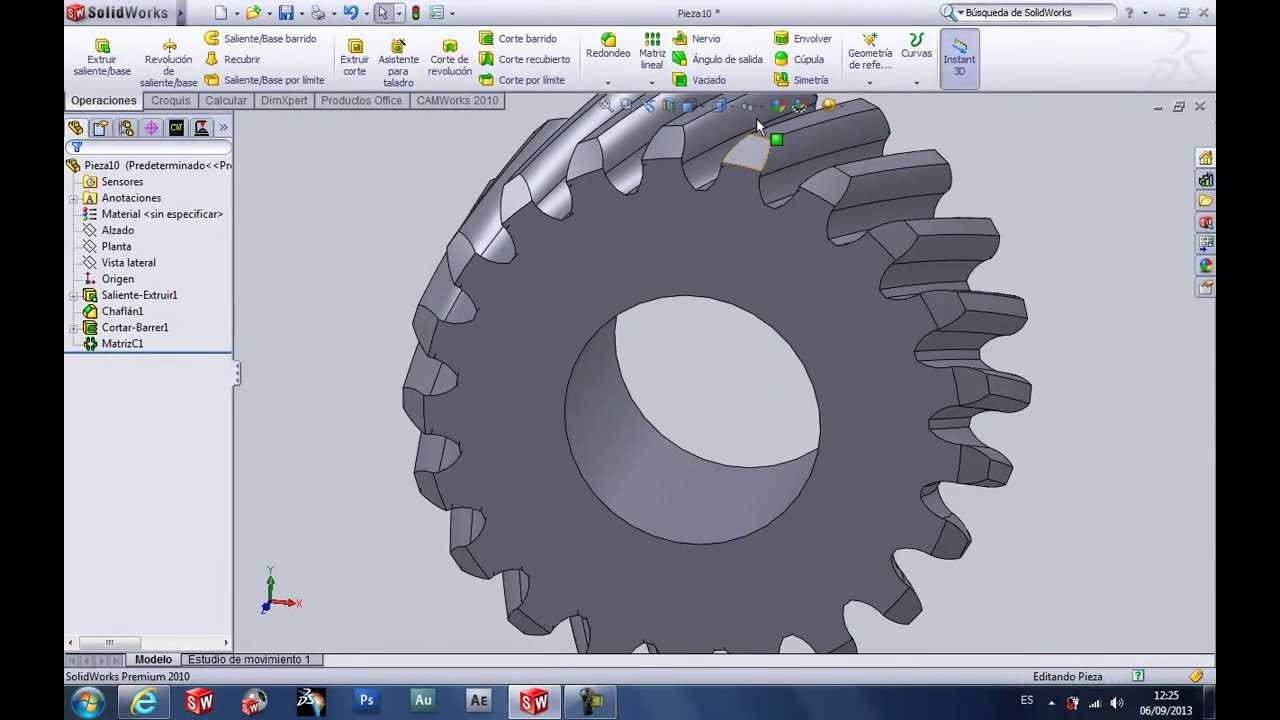Open the CAMWorks 2010 tab

coord(457,101)
